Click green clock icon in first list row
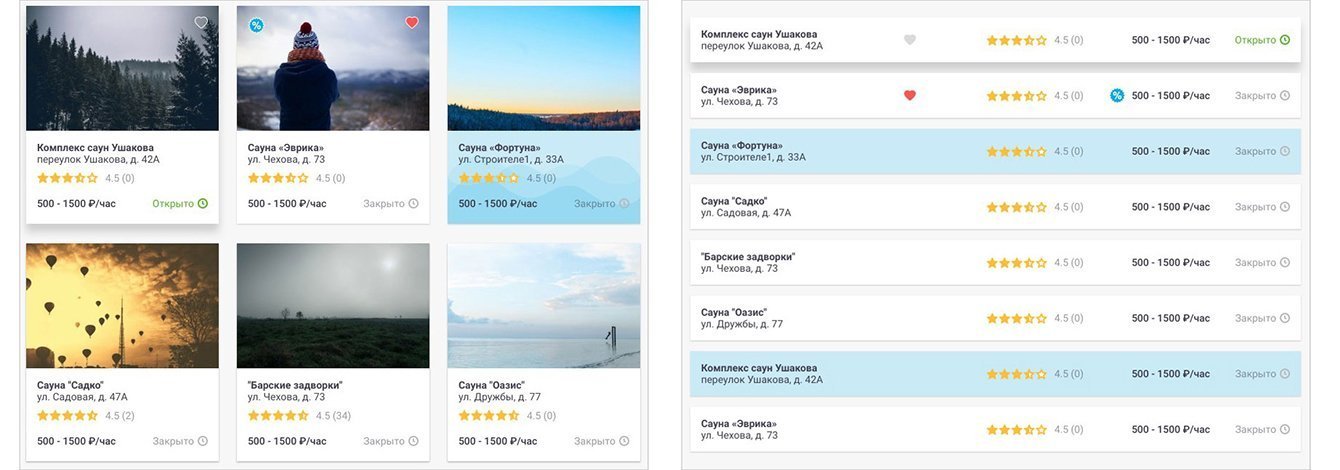The height and width of the screenshot is (470, 1340). (x=1285, y=40)
